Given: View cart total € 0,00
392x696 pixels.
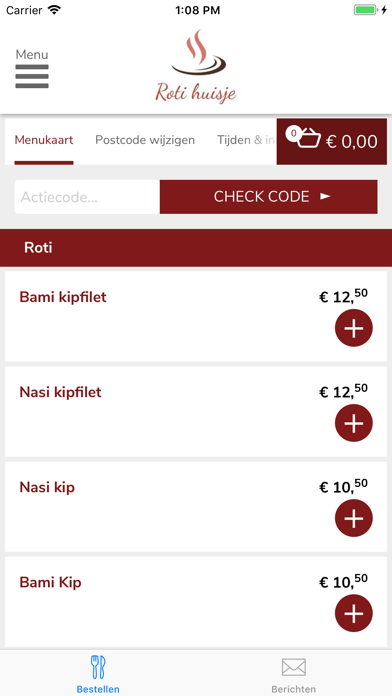Looking at the screenshot, I should pyautogui.click(x=352, y=142).
